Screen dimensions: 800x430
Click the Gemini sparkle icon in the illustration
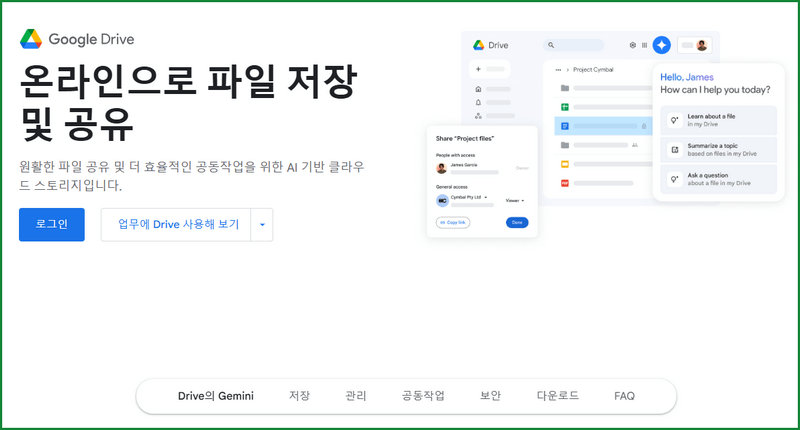coord(662,45)
